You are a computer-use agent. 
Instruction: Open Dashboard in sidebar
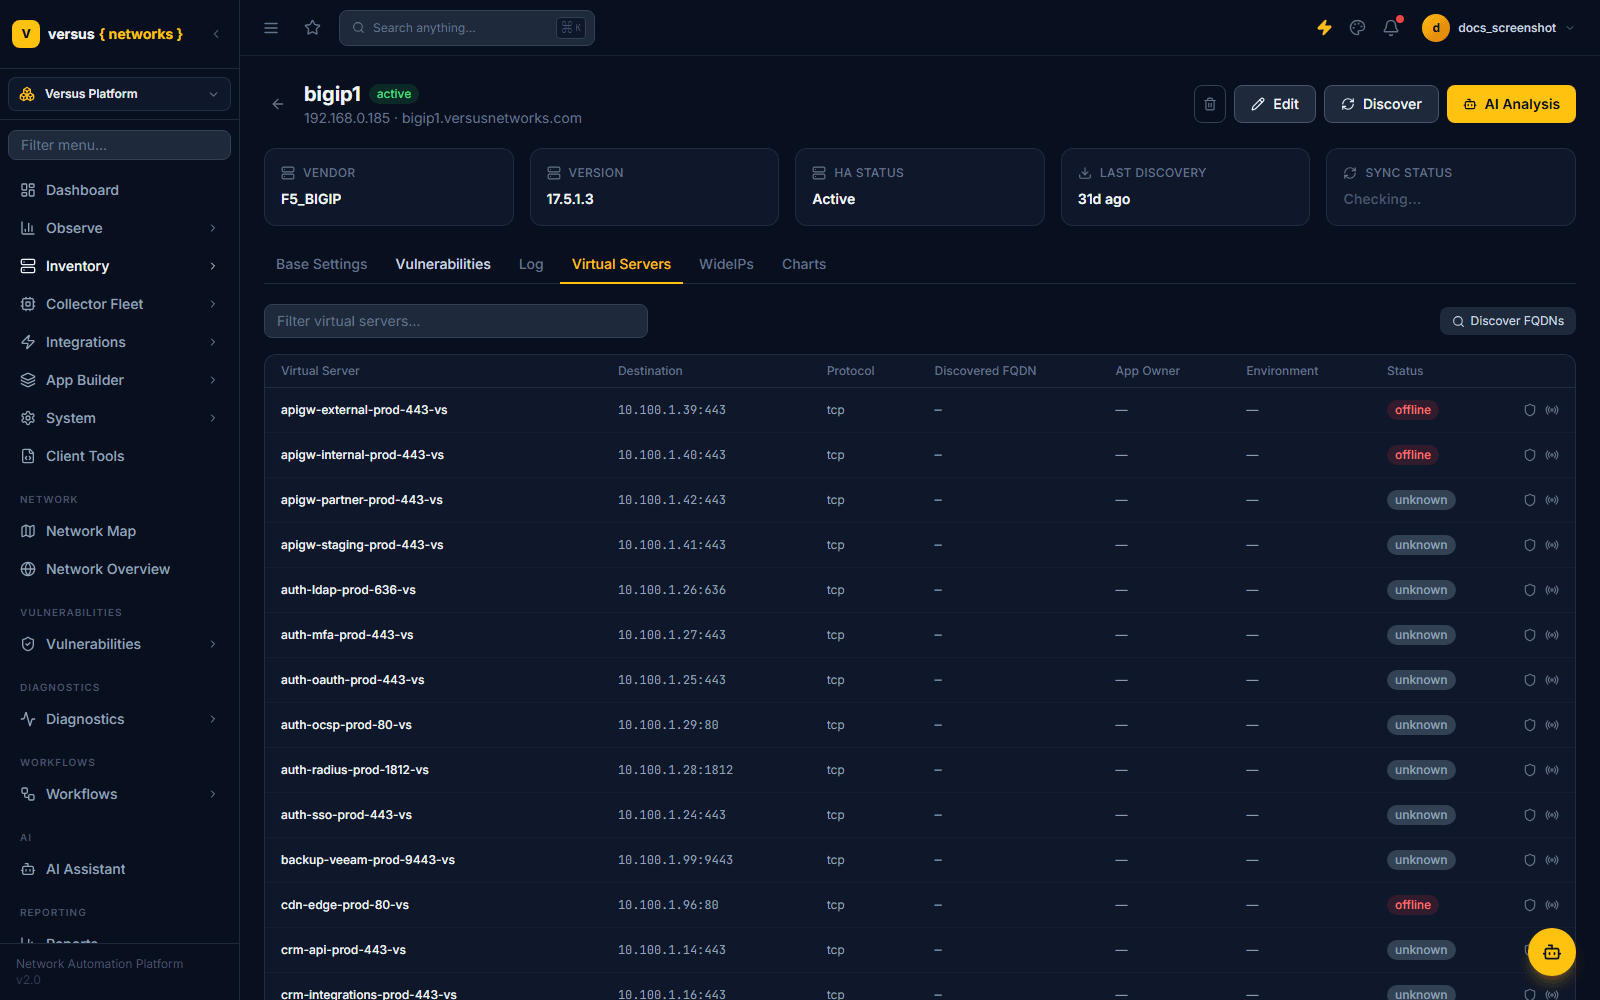(x=119, y=190)
